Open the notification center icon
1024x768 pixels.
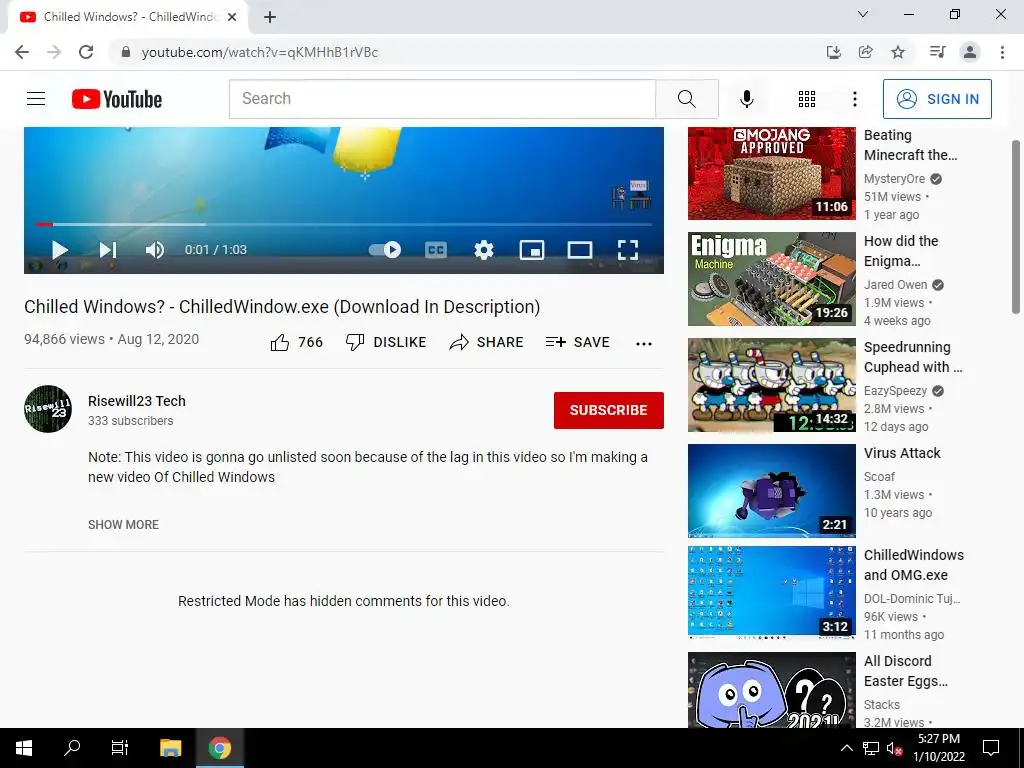pyautogui.click(x=991, y=748)
